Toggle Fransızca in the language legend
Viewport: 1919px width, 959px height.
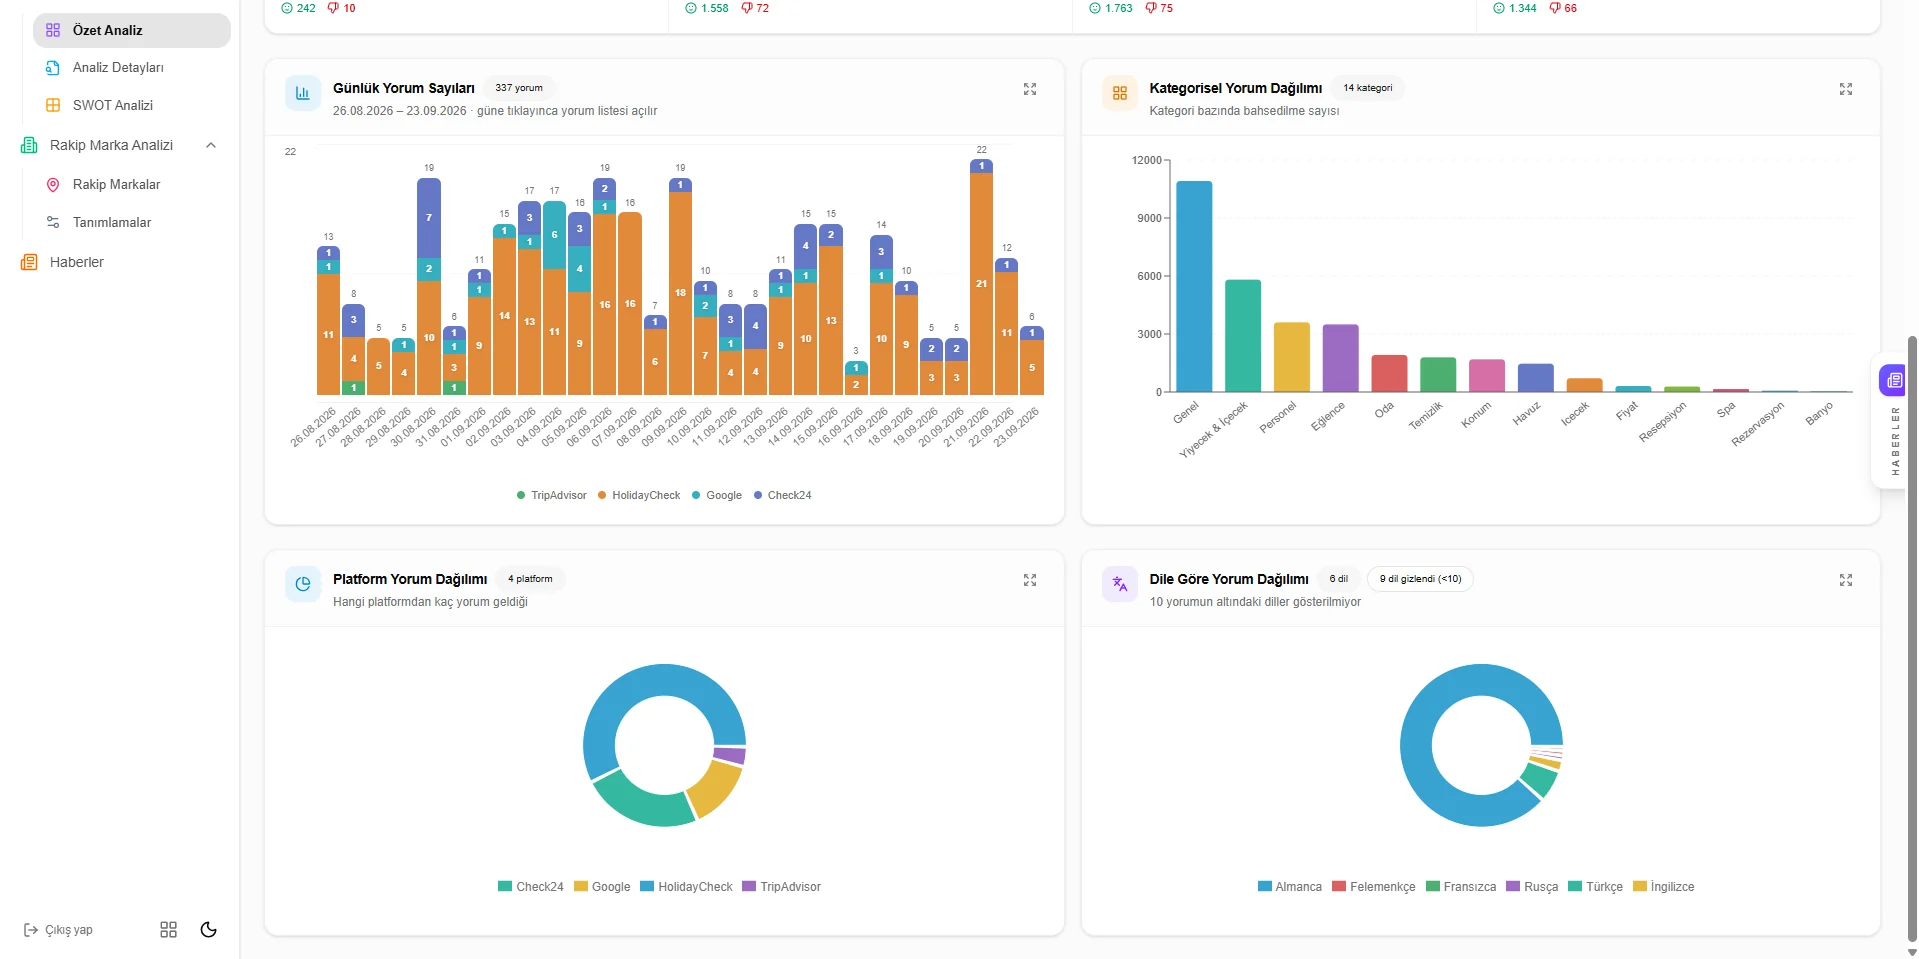(x=1461, y=887)
